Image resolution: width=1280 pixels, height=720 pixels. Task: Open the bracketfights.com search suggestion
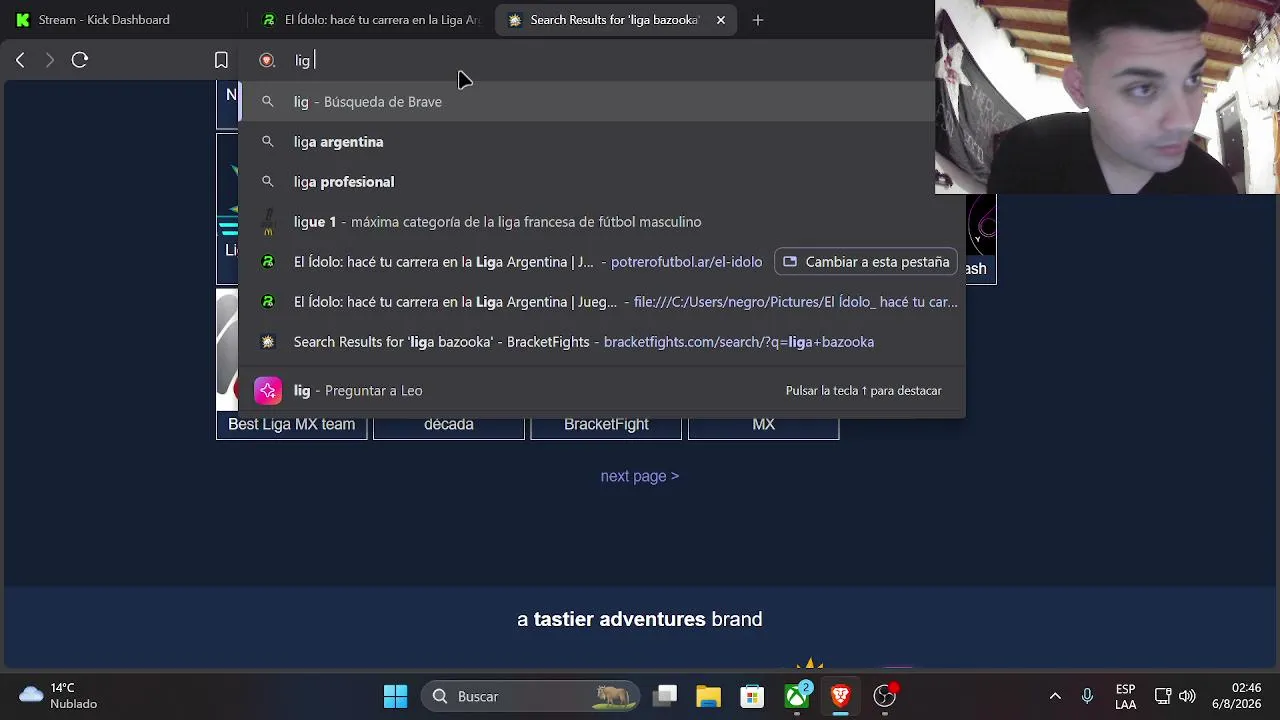602,342
